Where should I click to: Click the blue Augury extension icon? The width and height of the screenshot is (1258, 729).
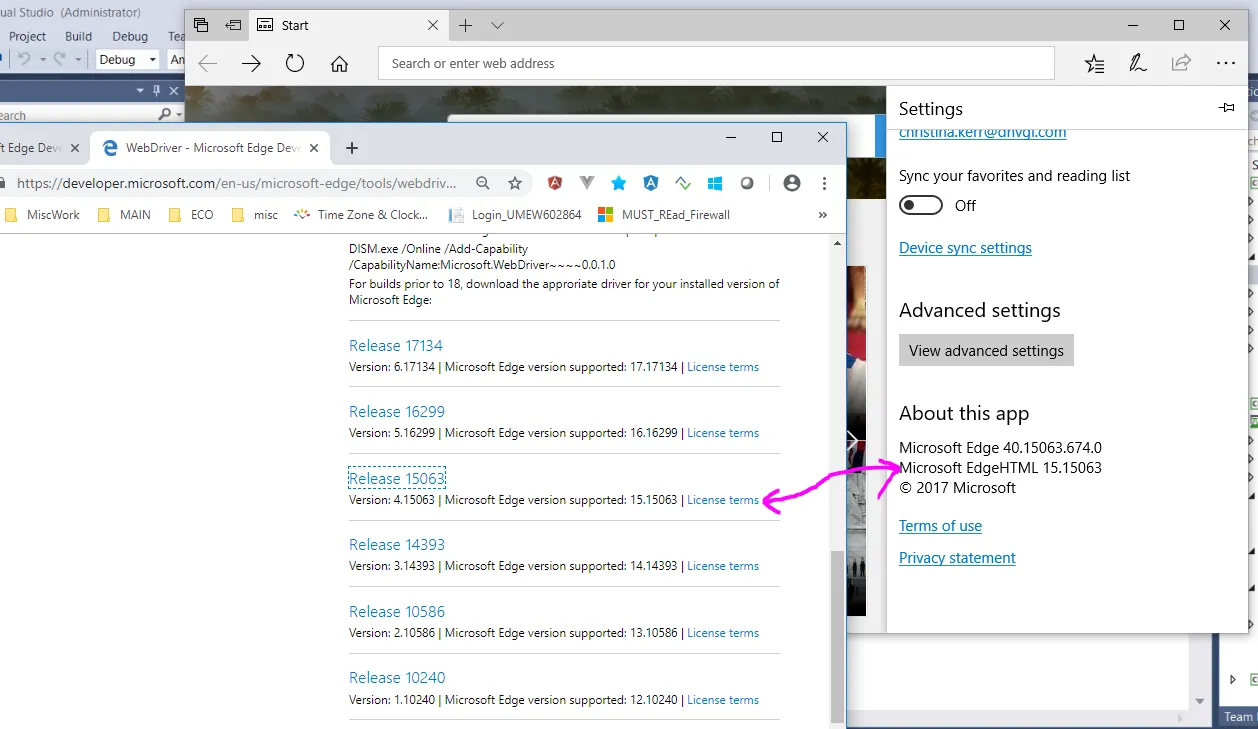click(651, 183)
